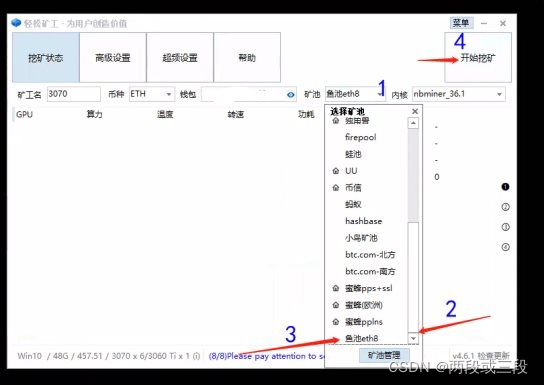Image resolution: width=544 pixels, height=385 pixels.
Task: Open the 菜单 menu
Action: 461,23
